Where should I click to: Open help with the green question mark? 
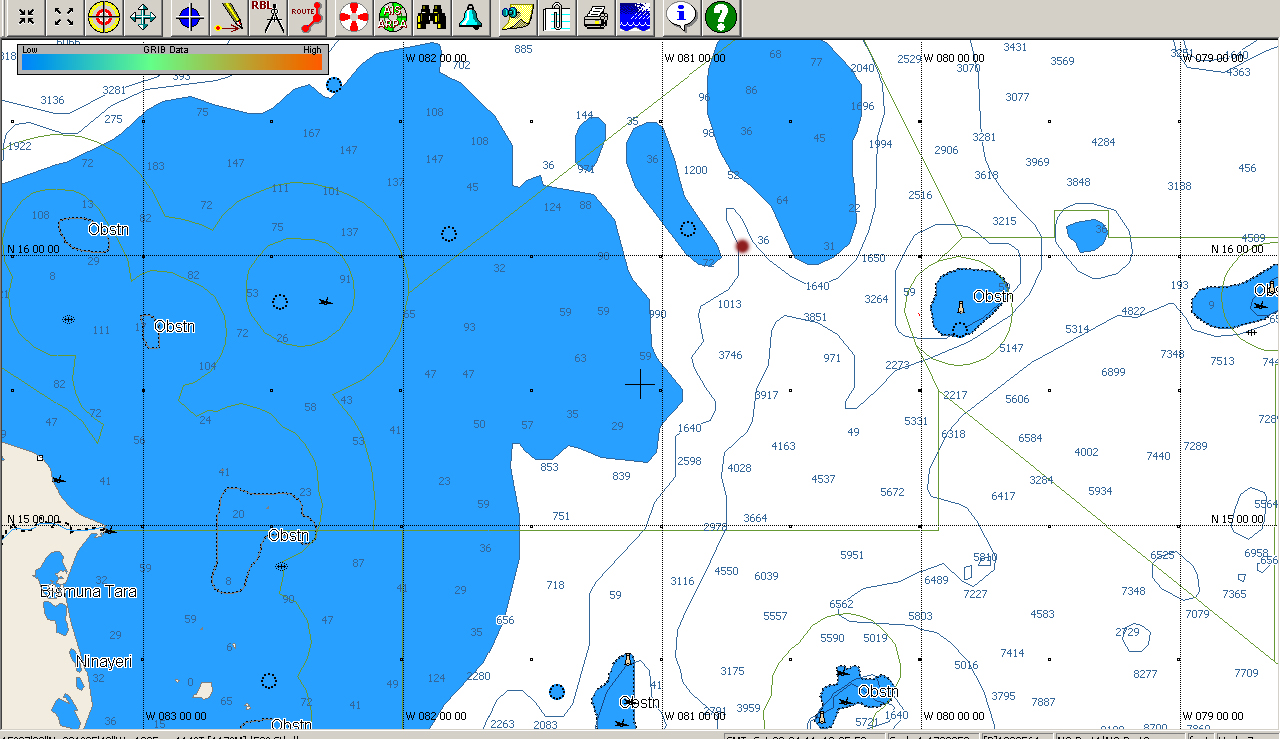tap(721, 17)
